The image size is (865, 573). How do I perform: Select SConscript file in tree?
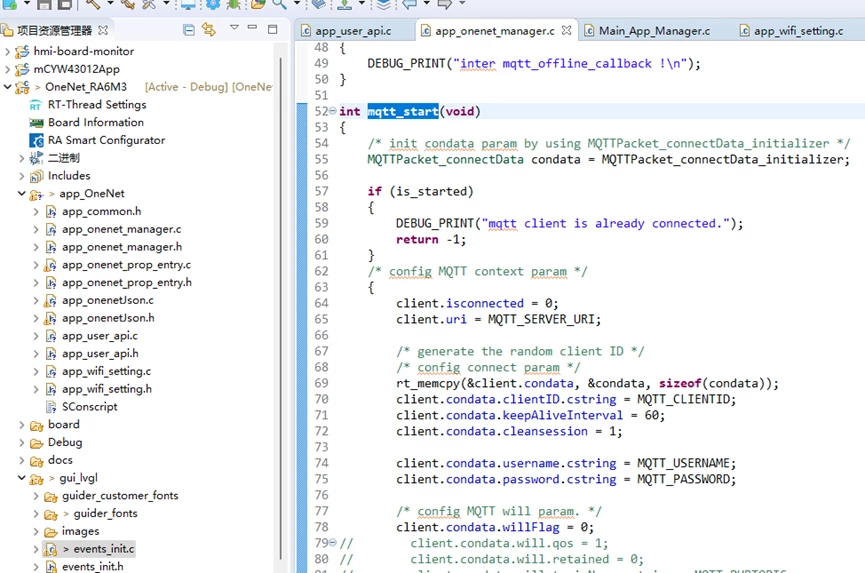point(89,407)
